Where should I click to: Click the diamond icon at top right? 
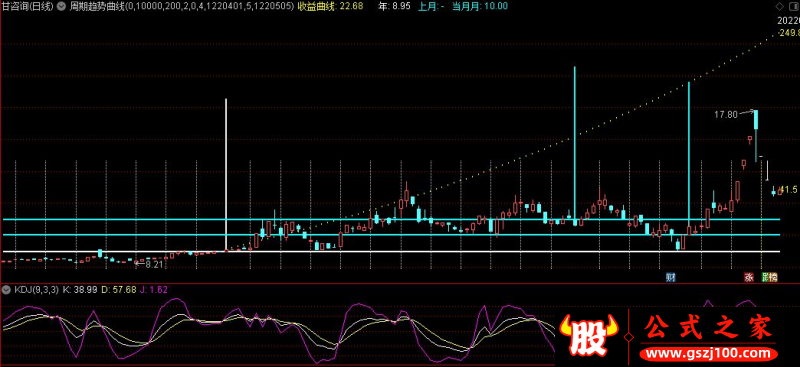click(779, 6)
